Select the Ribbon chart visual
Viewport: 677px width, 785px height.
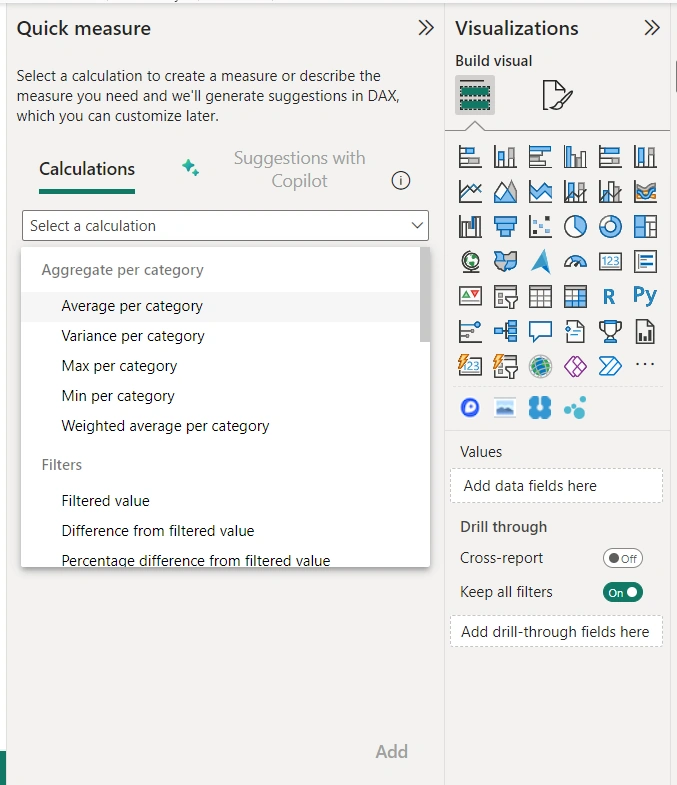tap(645, 192)
